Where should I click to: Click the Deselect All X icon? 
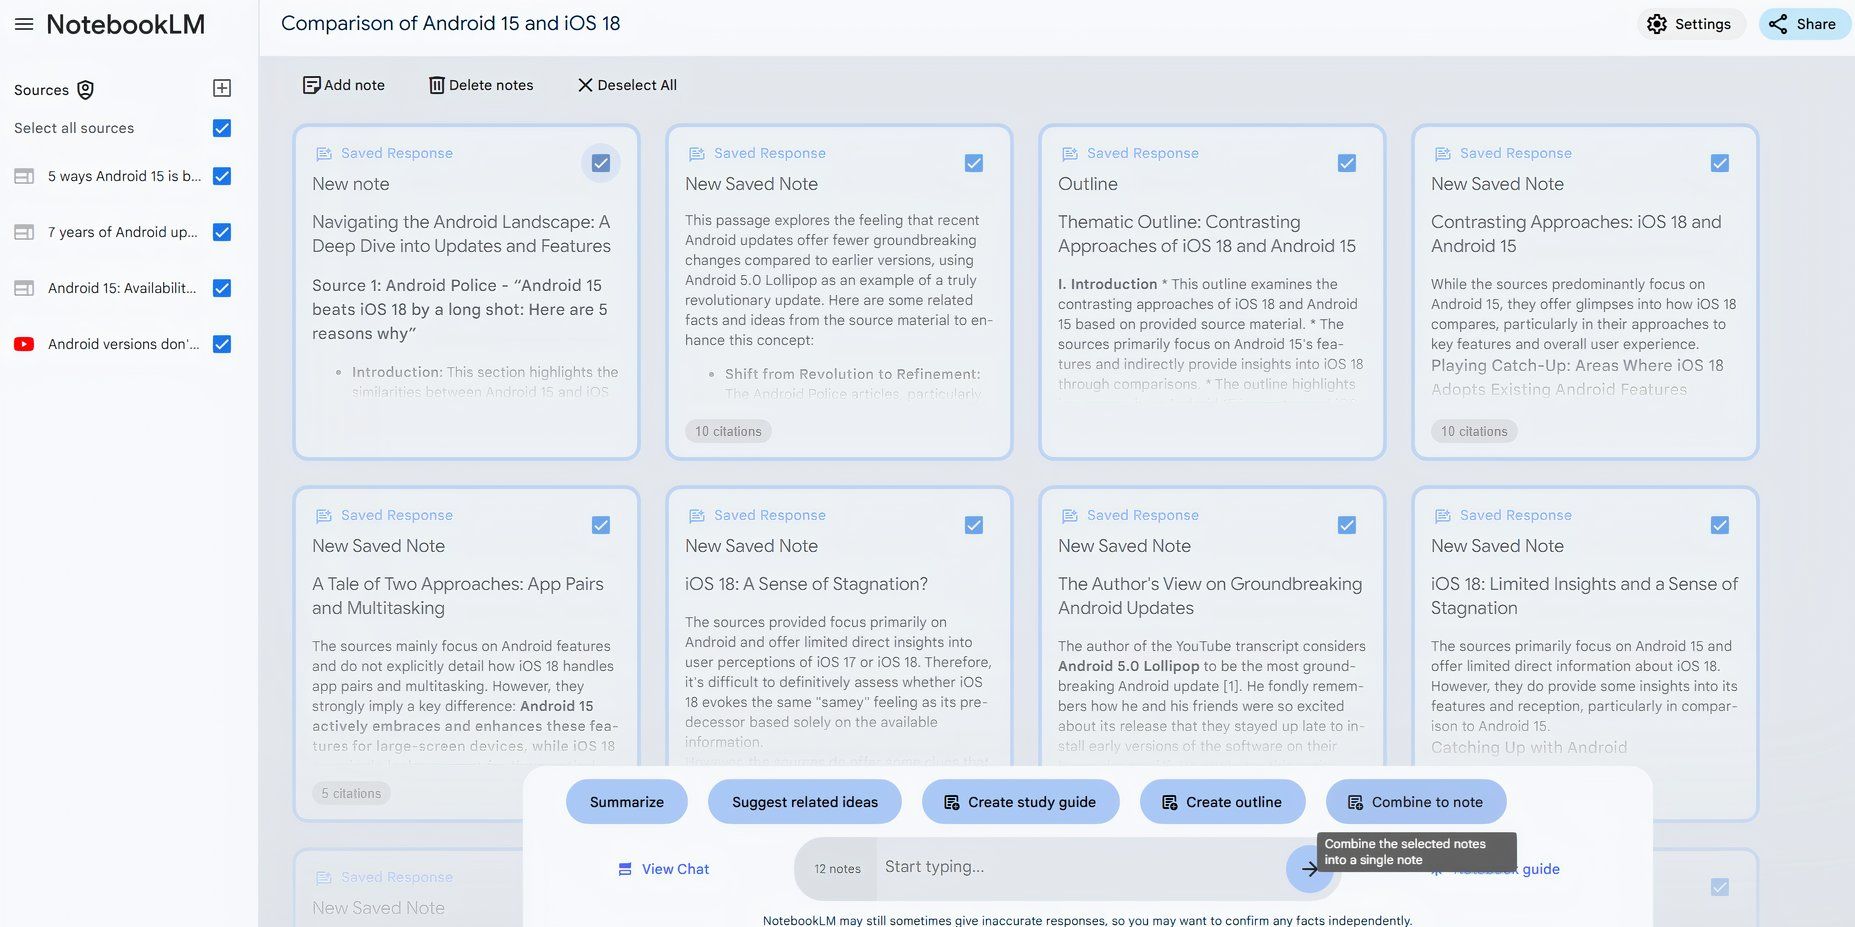click(x=585, y=85)
